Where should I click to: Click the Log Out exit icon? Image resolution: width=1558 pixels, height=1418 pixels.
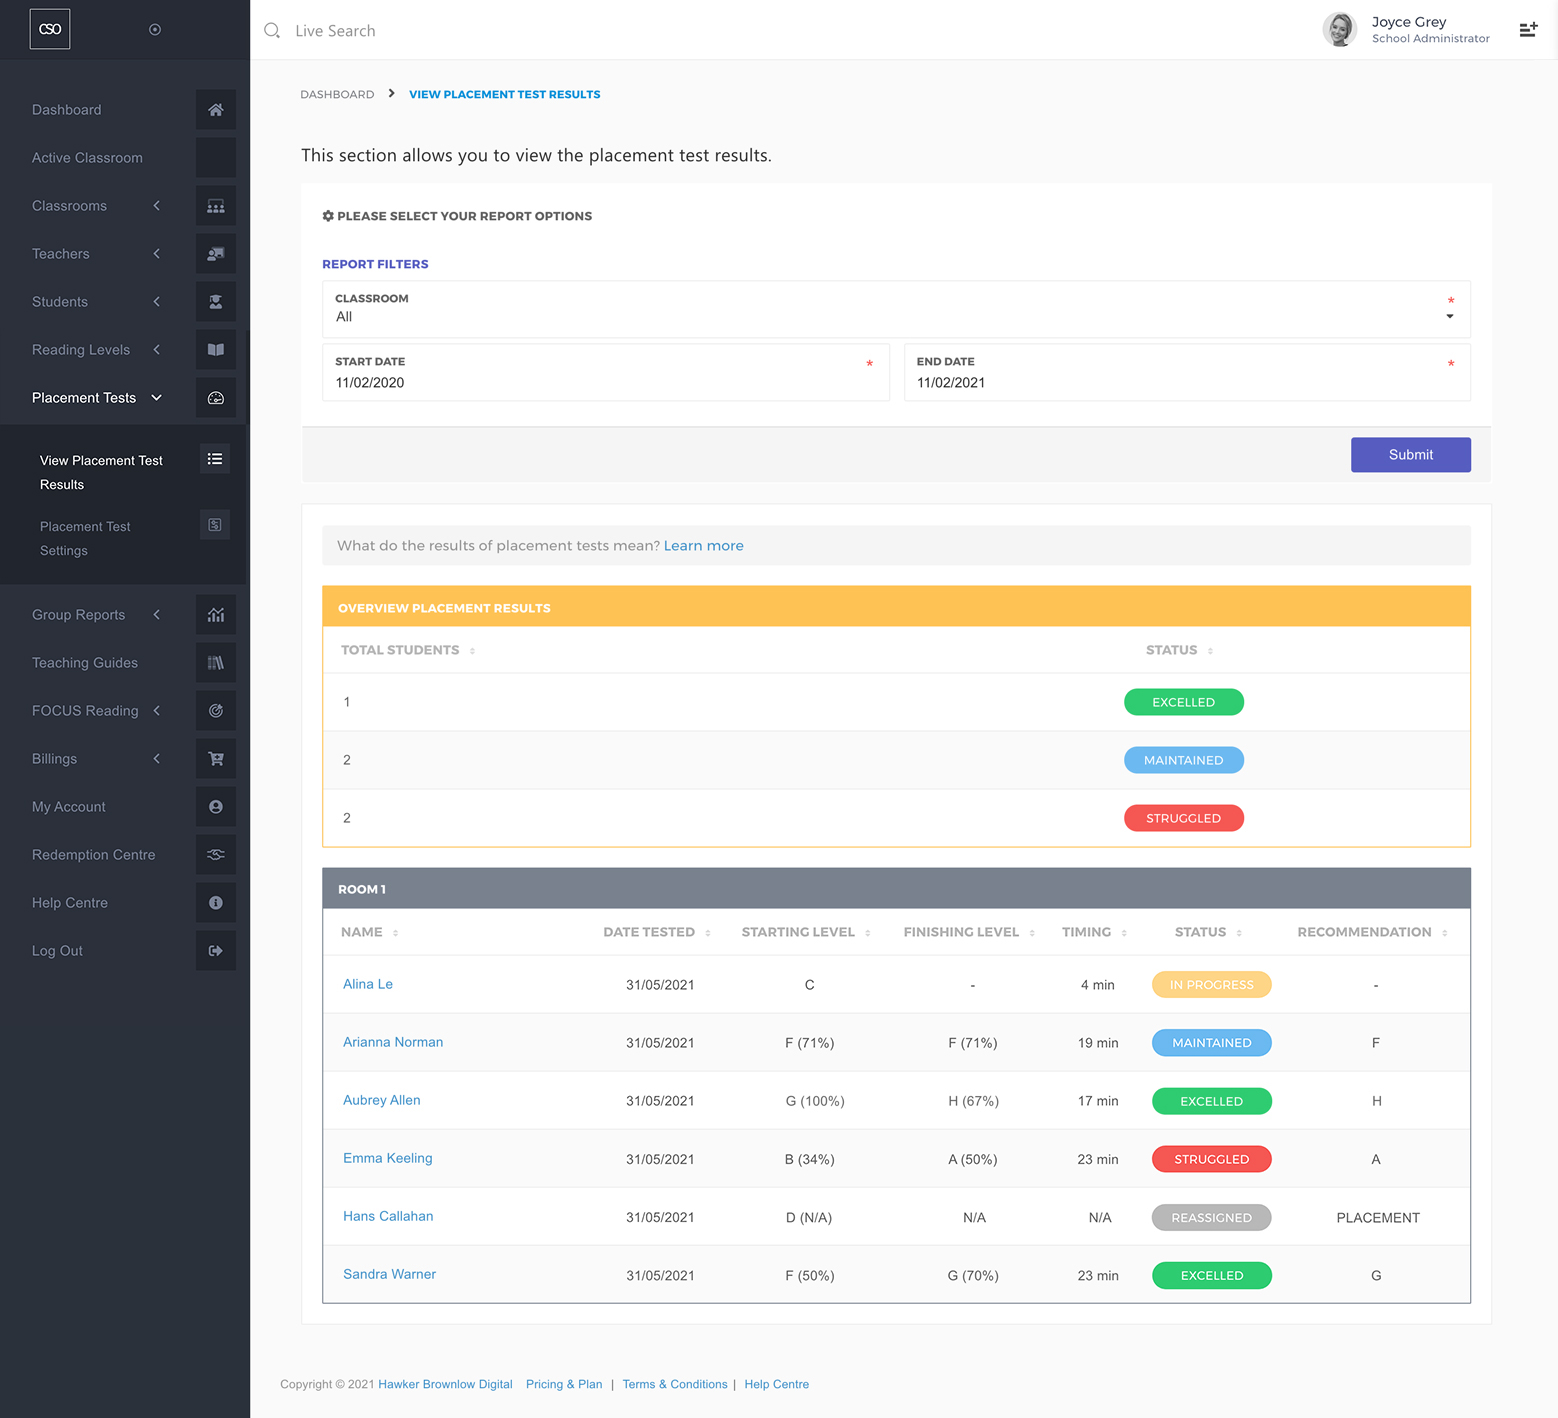click(x=215, y=951)
